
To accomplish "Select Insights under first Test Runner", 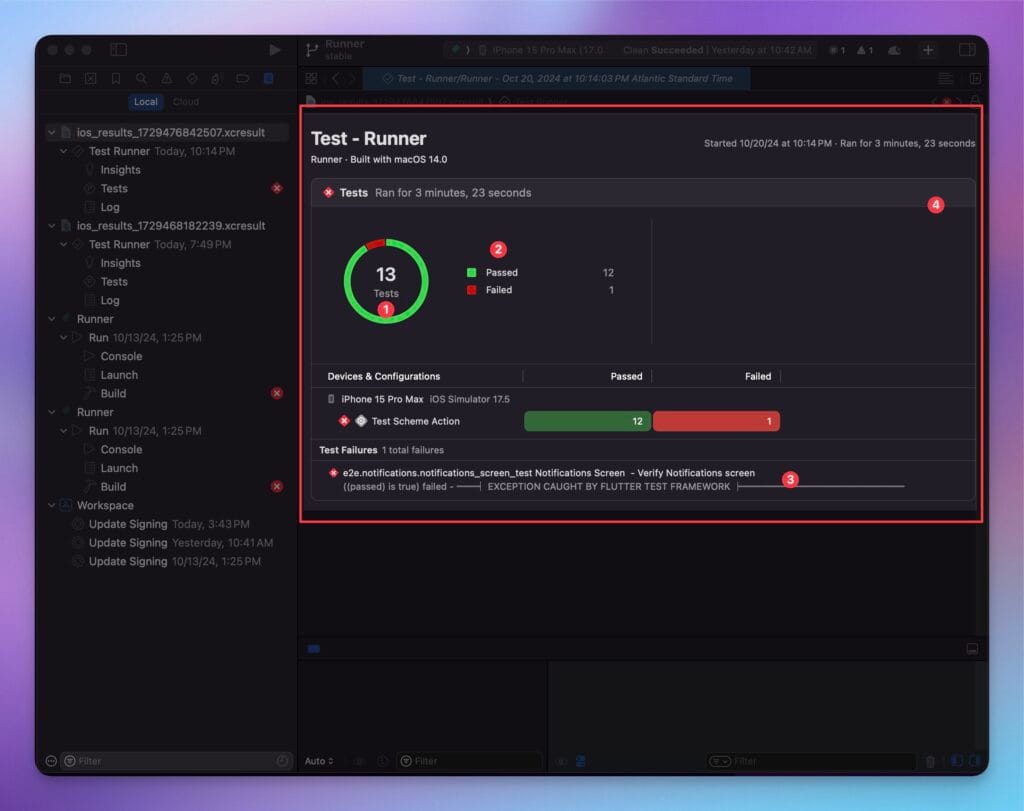I will [x=120, y=170].
